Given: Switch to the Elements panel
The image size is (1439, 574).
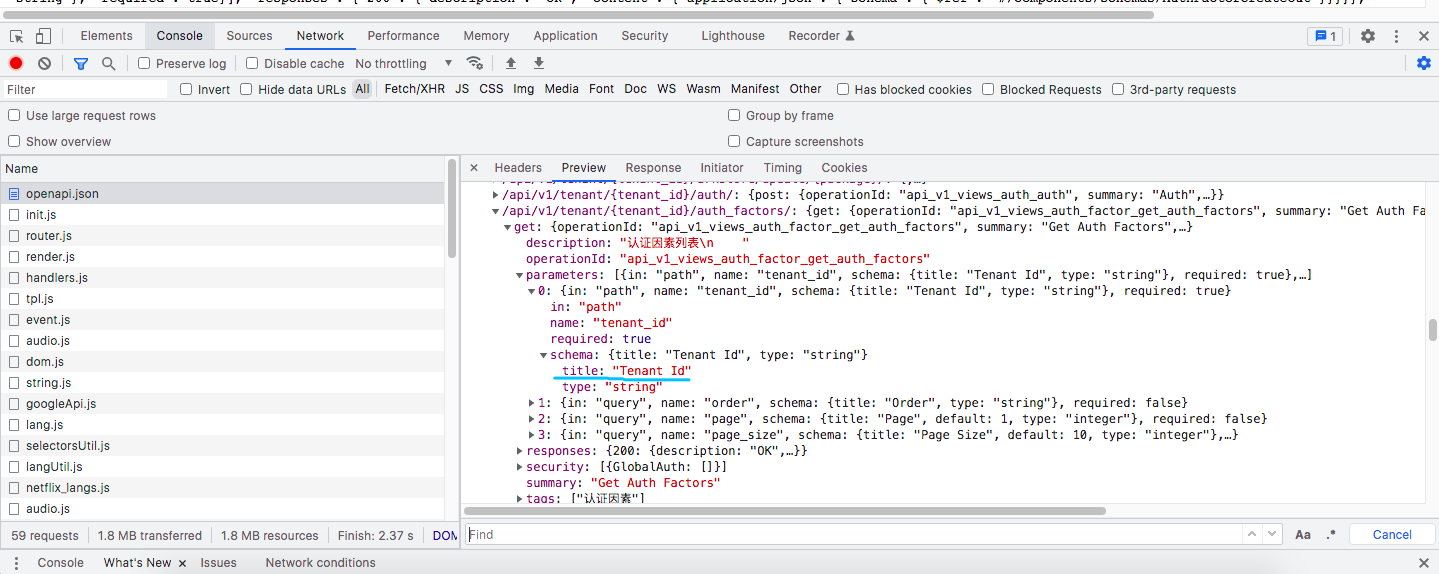Looking at the screenshot, I should [x=106, y=36].
